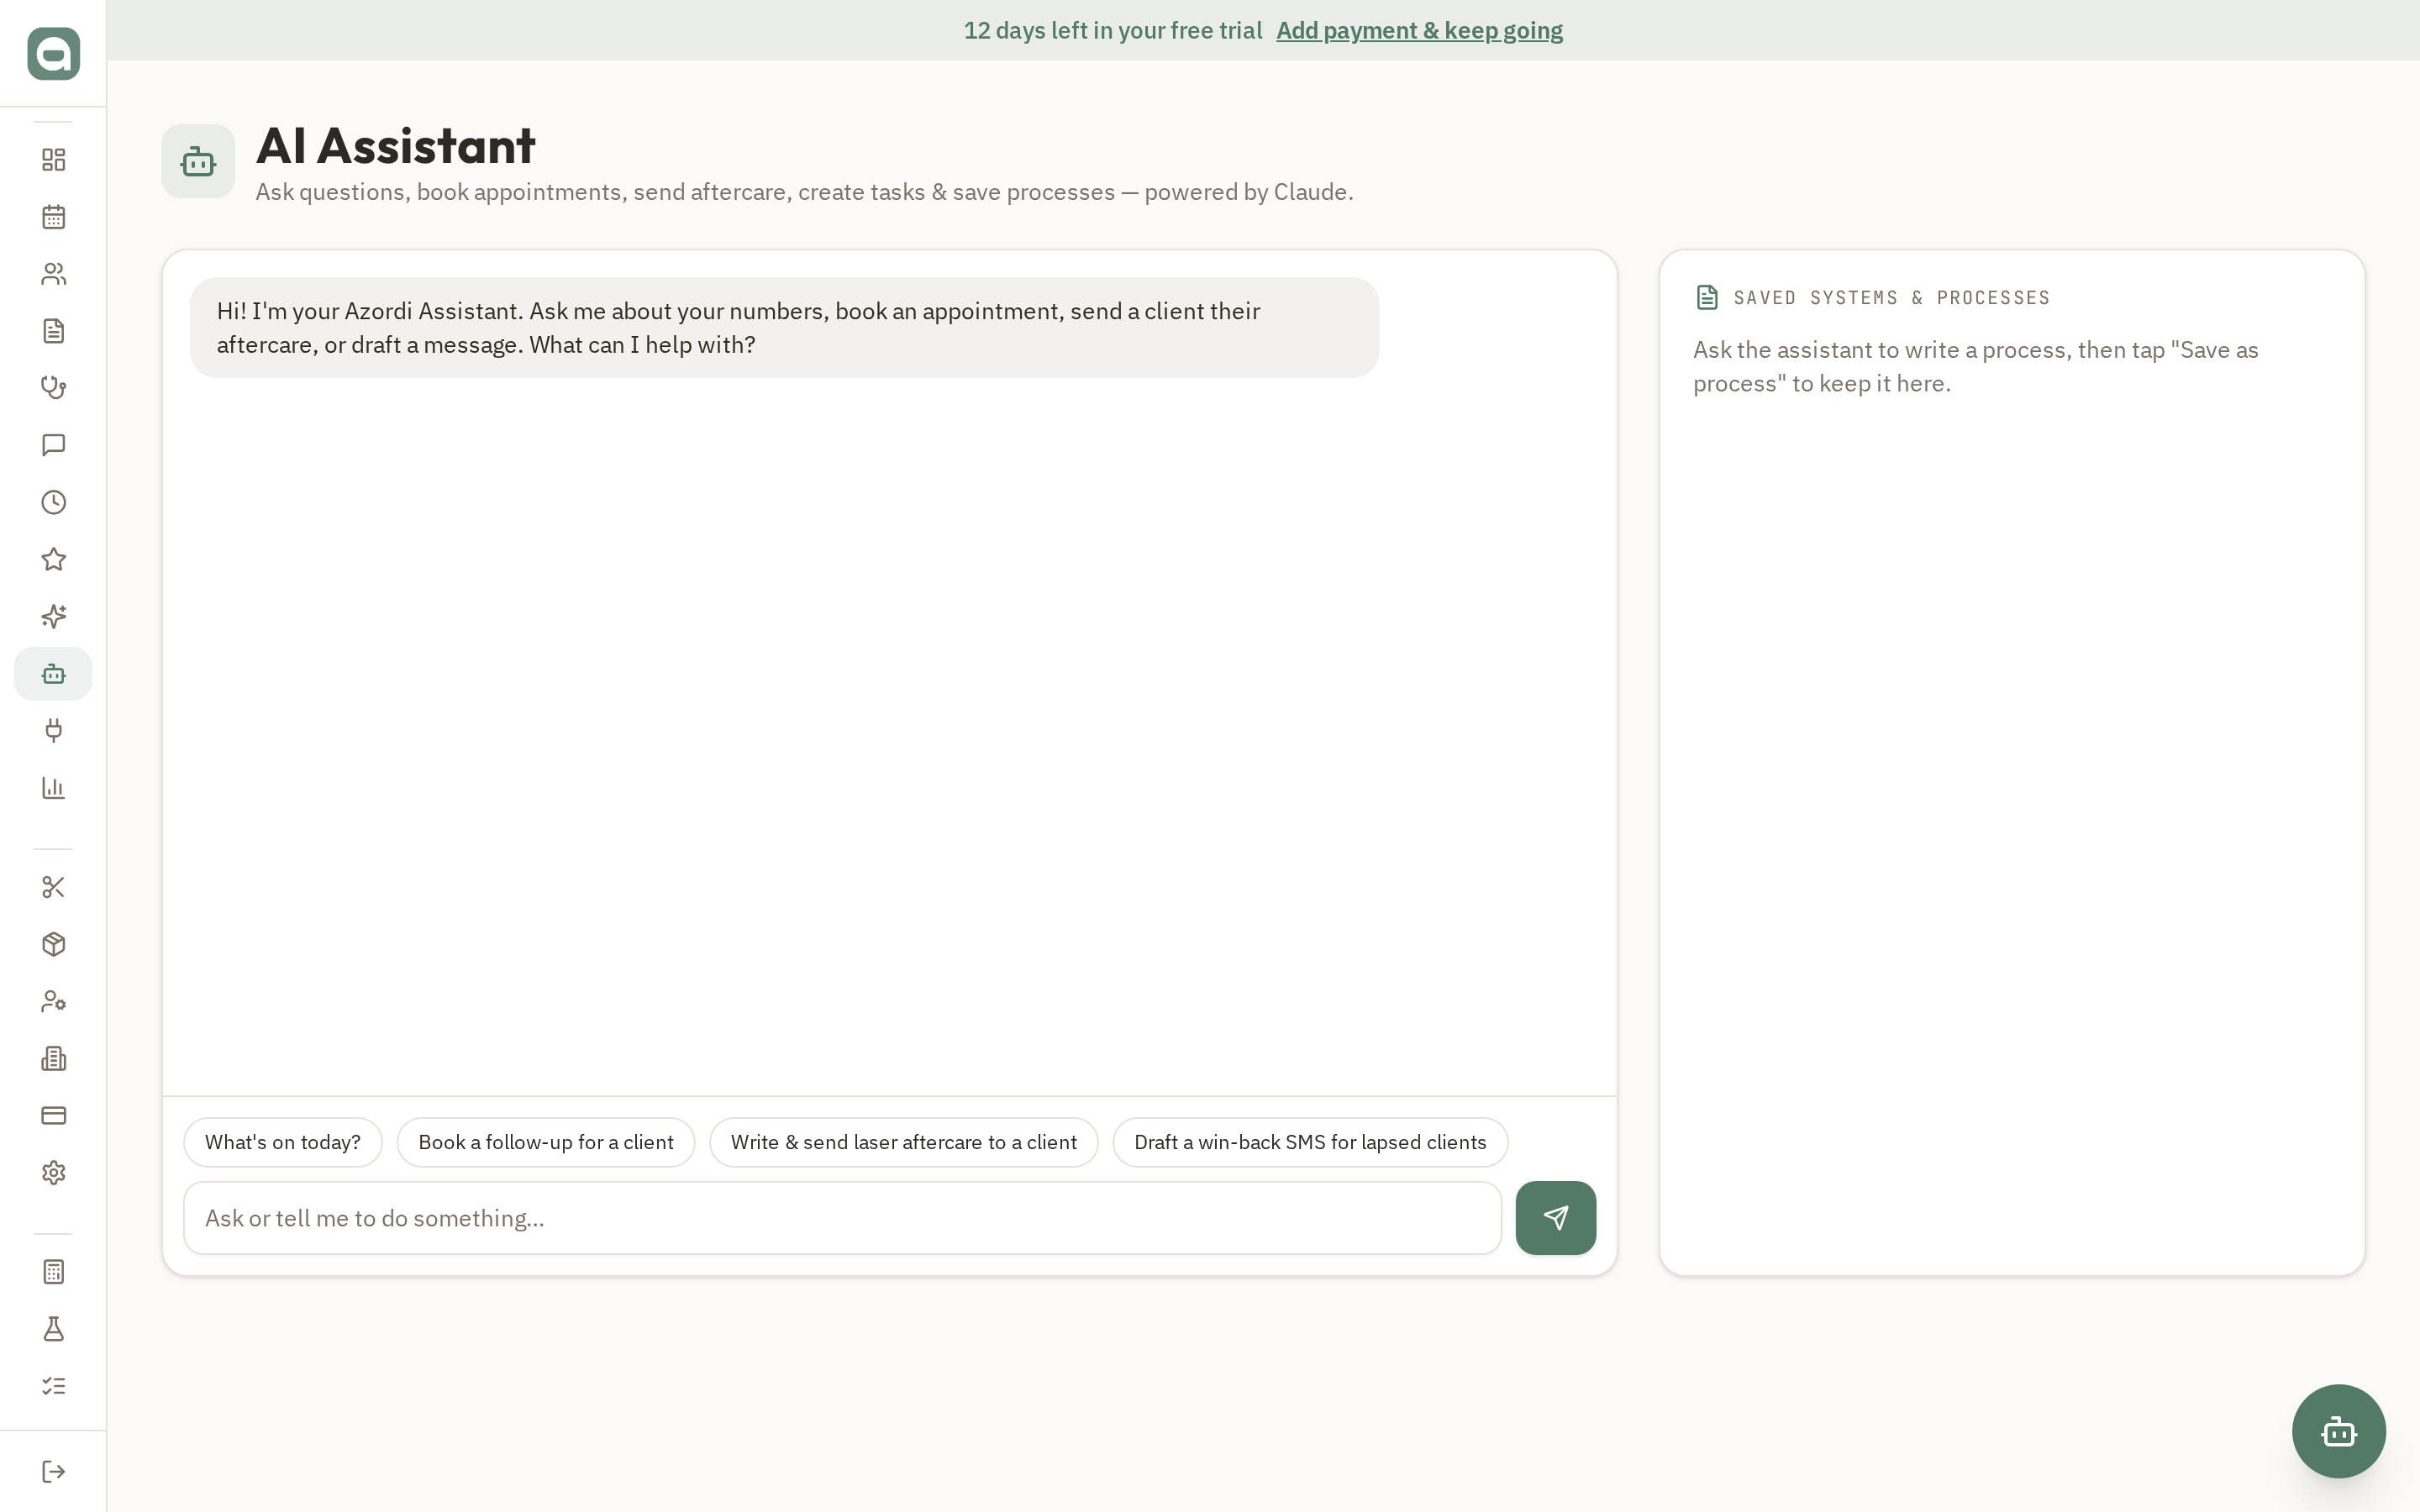This screenshot has height=1512, width=2420.
Task: Open the stethoscope icon in sidebar
Action: tap(53, 388)
